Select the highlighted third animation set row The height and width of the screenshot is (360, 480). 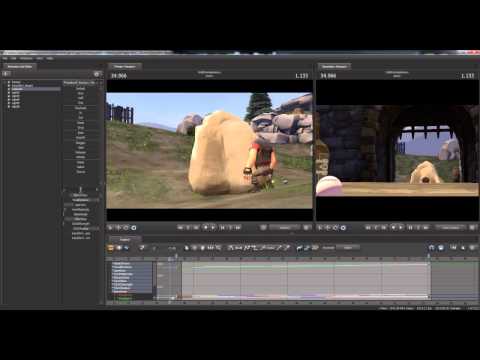coord(36,89)
